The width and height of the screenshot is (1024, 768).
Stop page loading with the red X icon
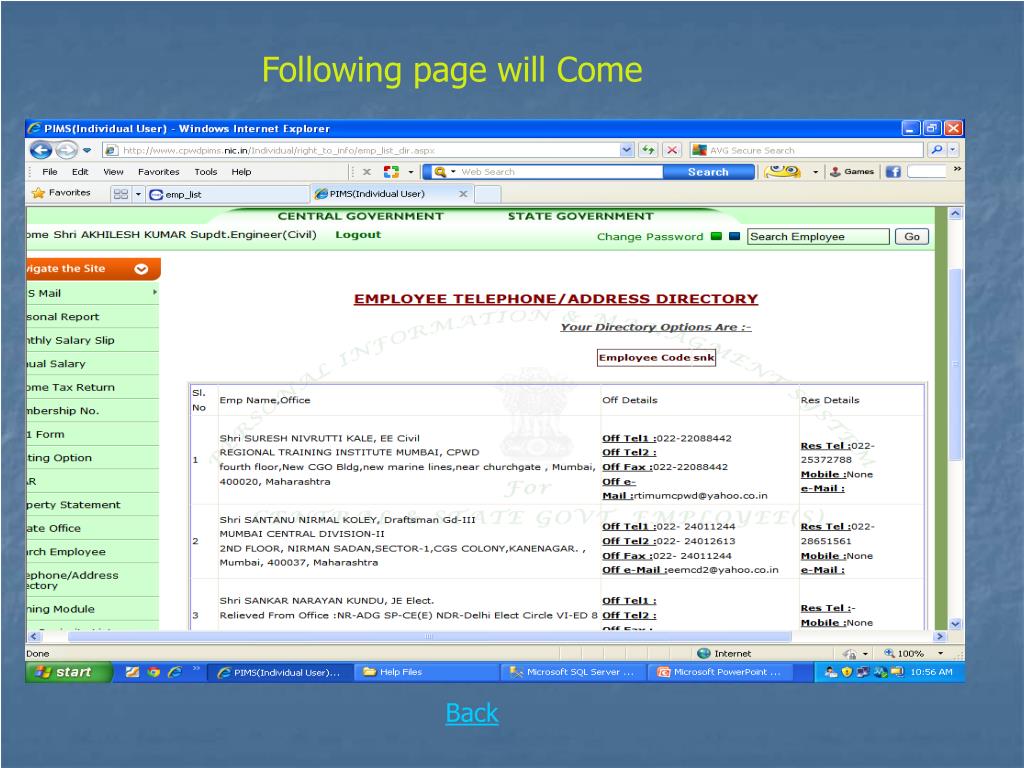tap(673, 149)
